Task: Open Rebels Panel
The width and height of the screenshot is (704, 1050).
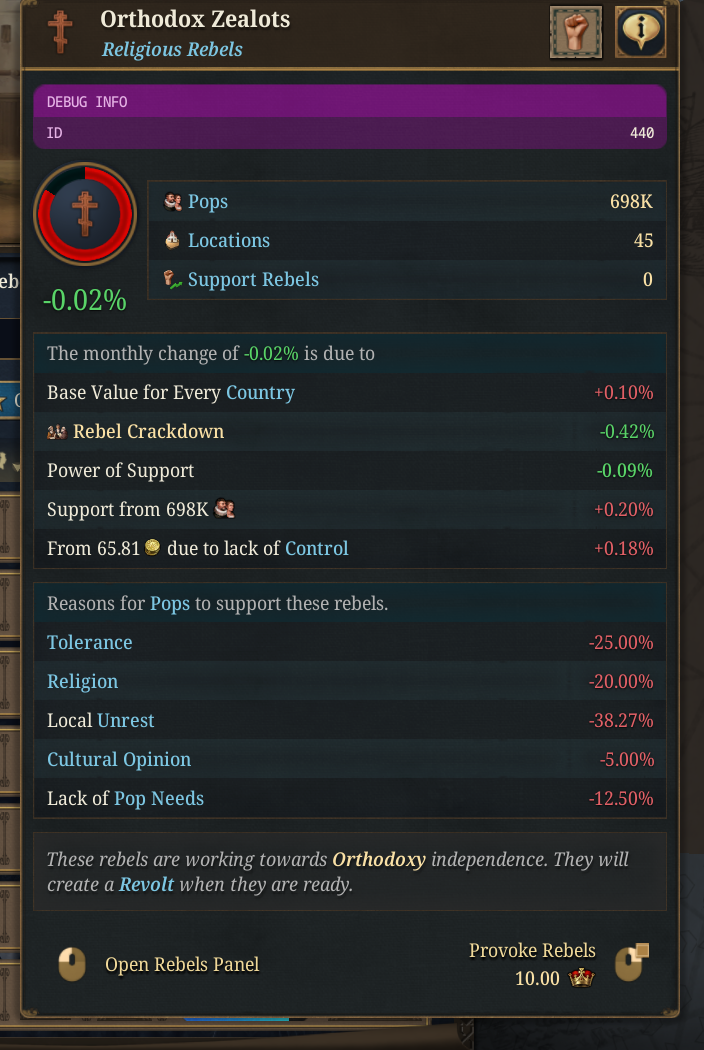Action: click(182, 965)
